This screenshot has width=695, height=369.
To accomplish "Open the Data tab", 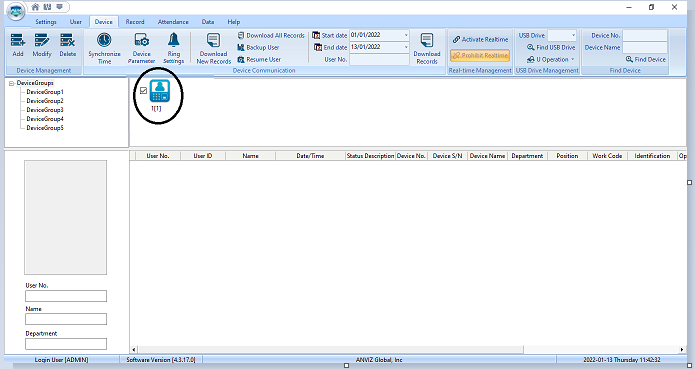I will 208,22.
